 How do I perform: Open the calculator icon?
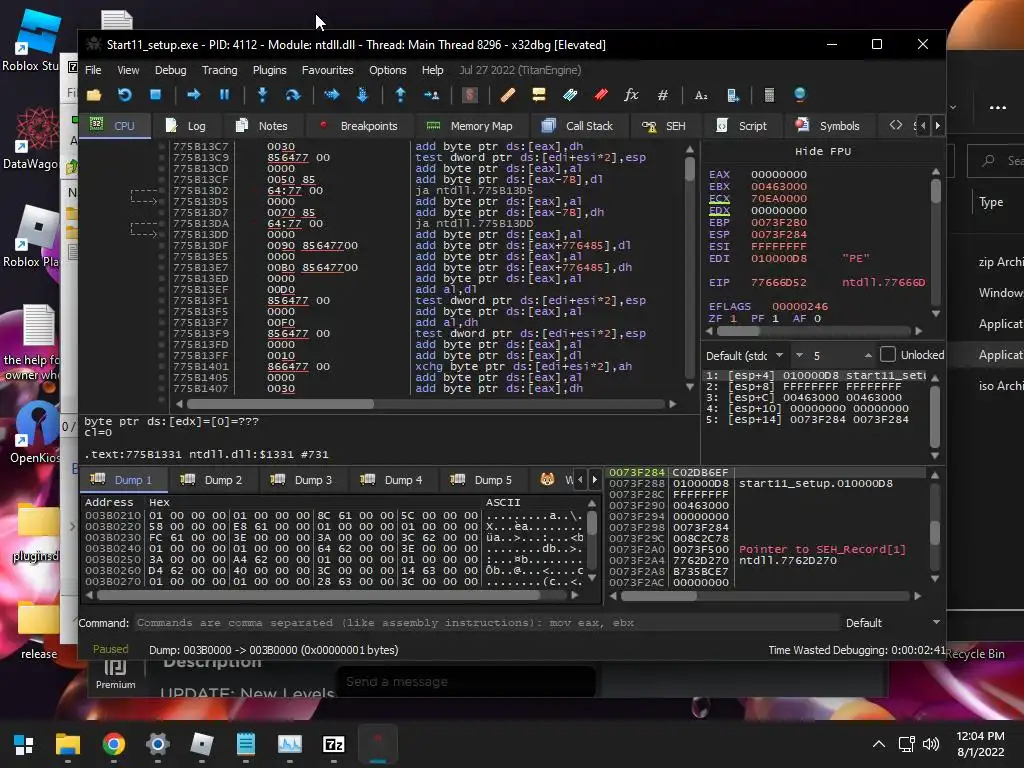(x=769, y=95)
